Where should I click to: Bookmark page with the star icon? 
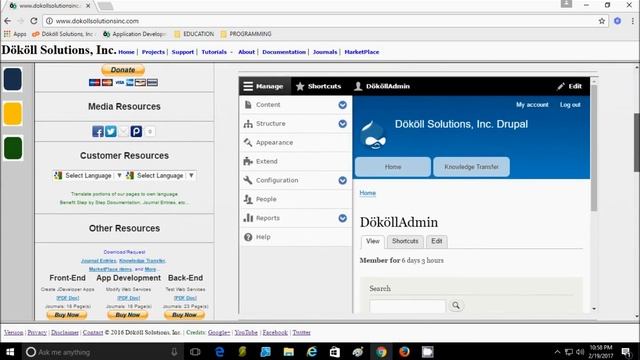(602, 21)
